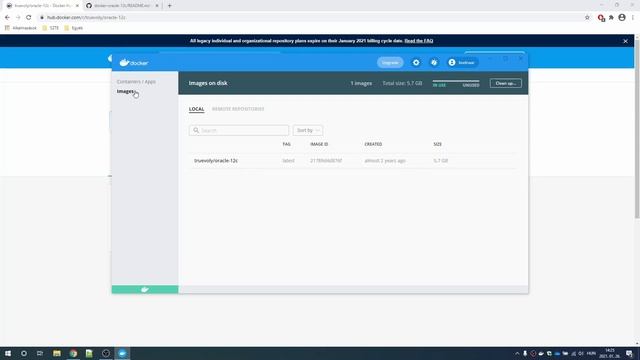
Task: Click the Clean up button
Action: pos(505,83)
